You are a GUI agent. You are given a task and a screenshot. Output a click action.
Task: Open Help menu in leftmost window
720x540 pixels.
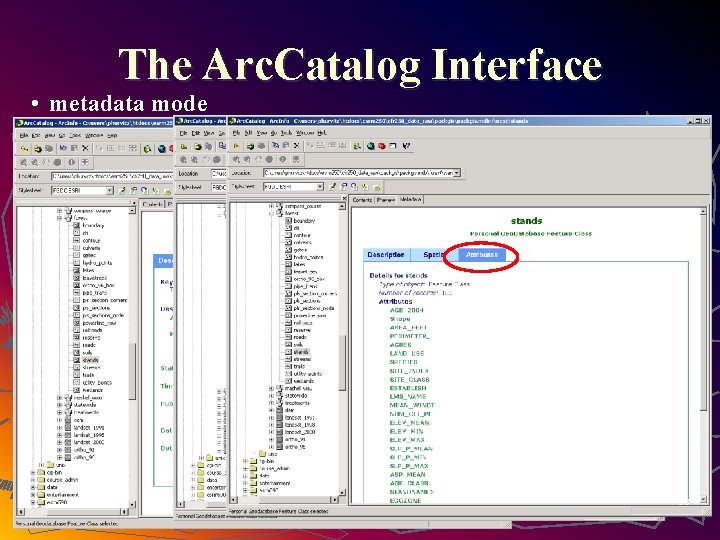pyautogui.click(x=112, y=135)
